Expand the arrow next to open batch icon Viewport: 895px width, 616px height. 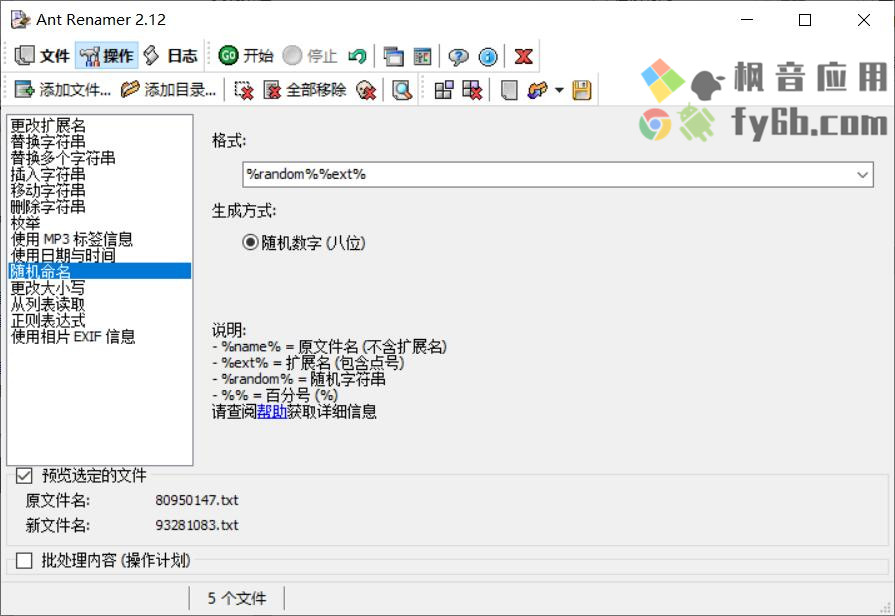559,90
